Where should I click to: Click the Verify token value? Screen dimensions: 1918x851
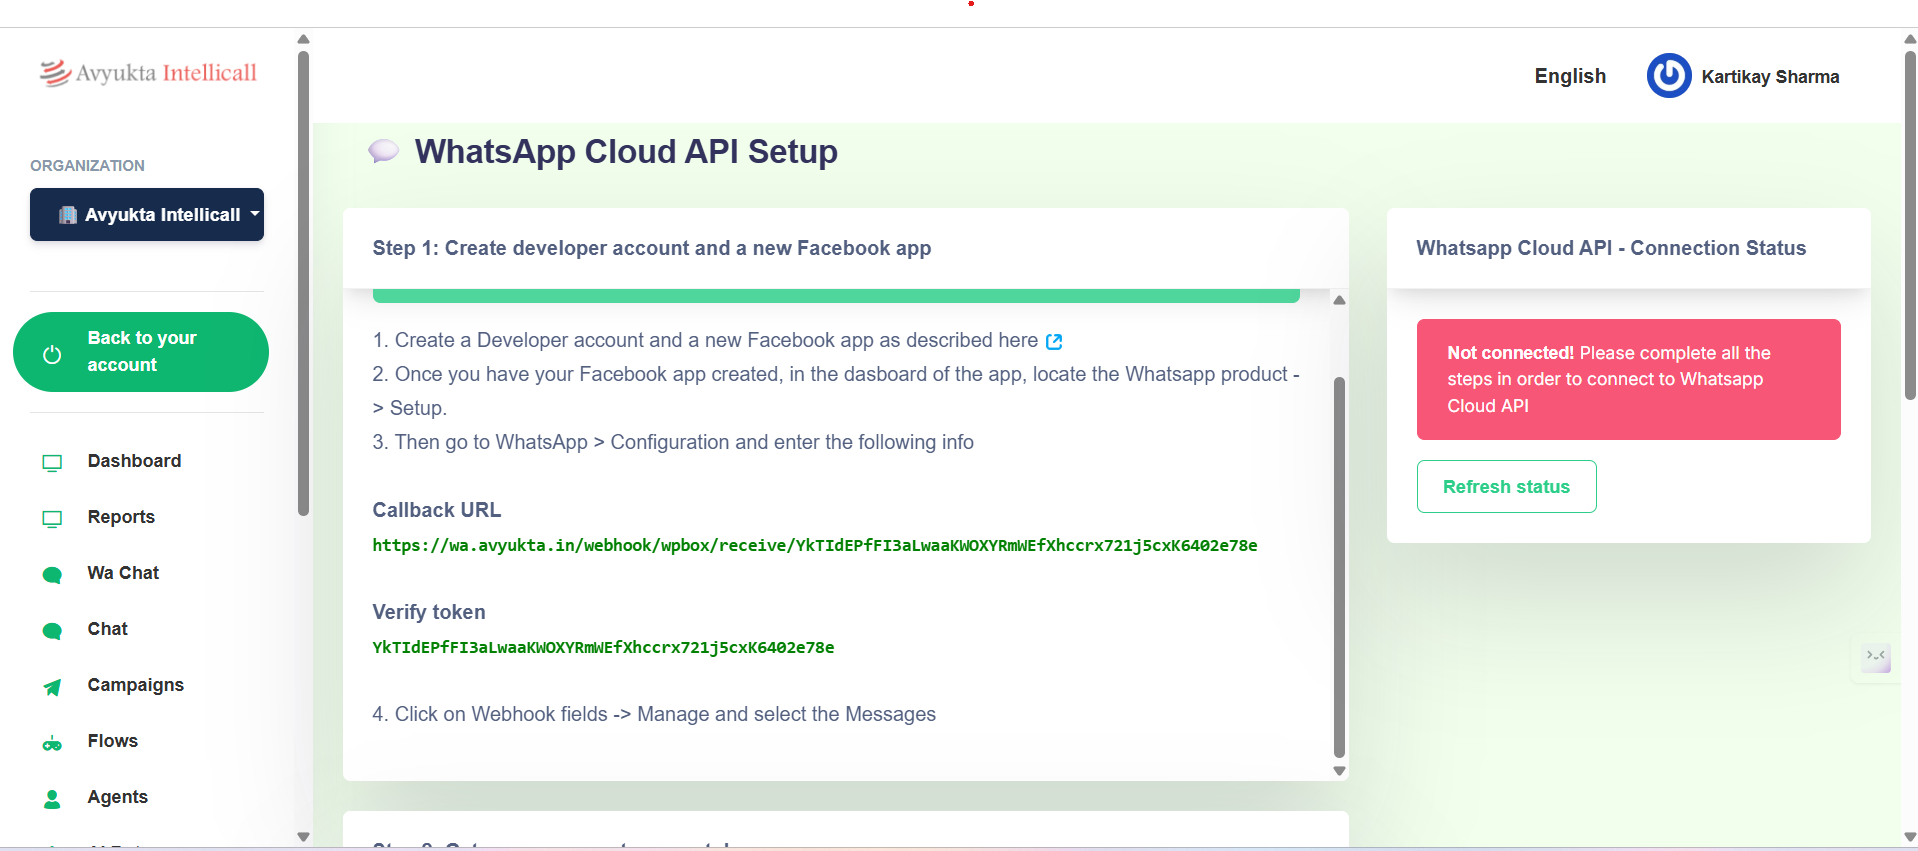tap(603, 647)
